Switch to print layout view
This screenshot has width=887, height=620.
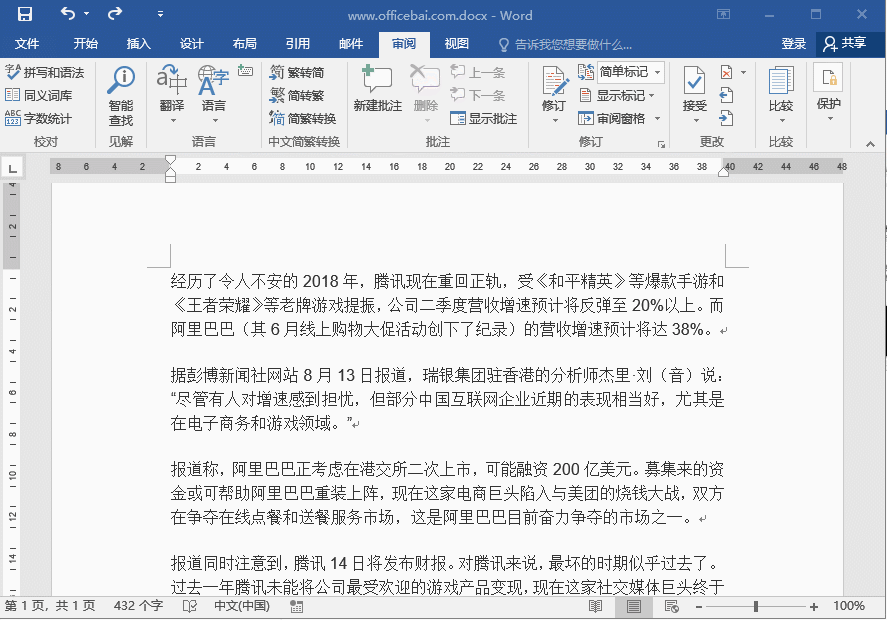point(634,606)
